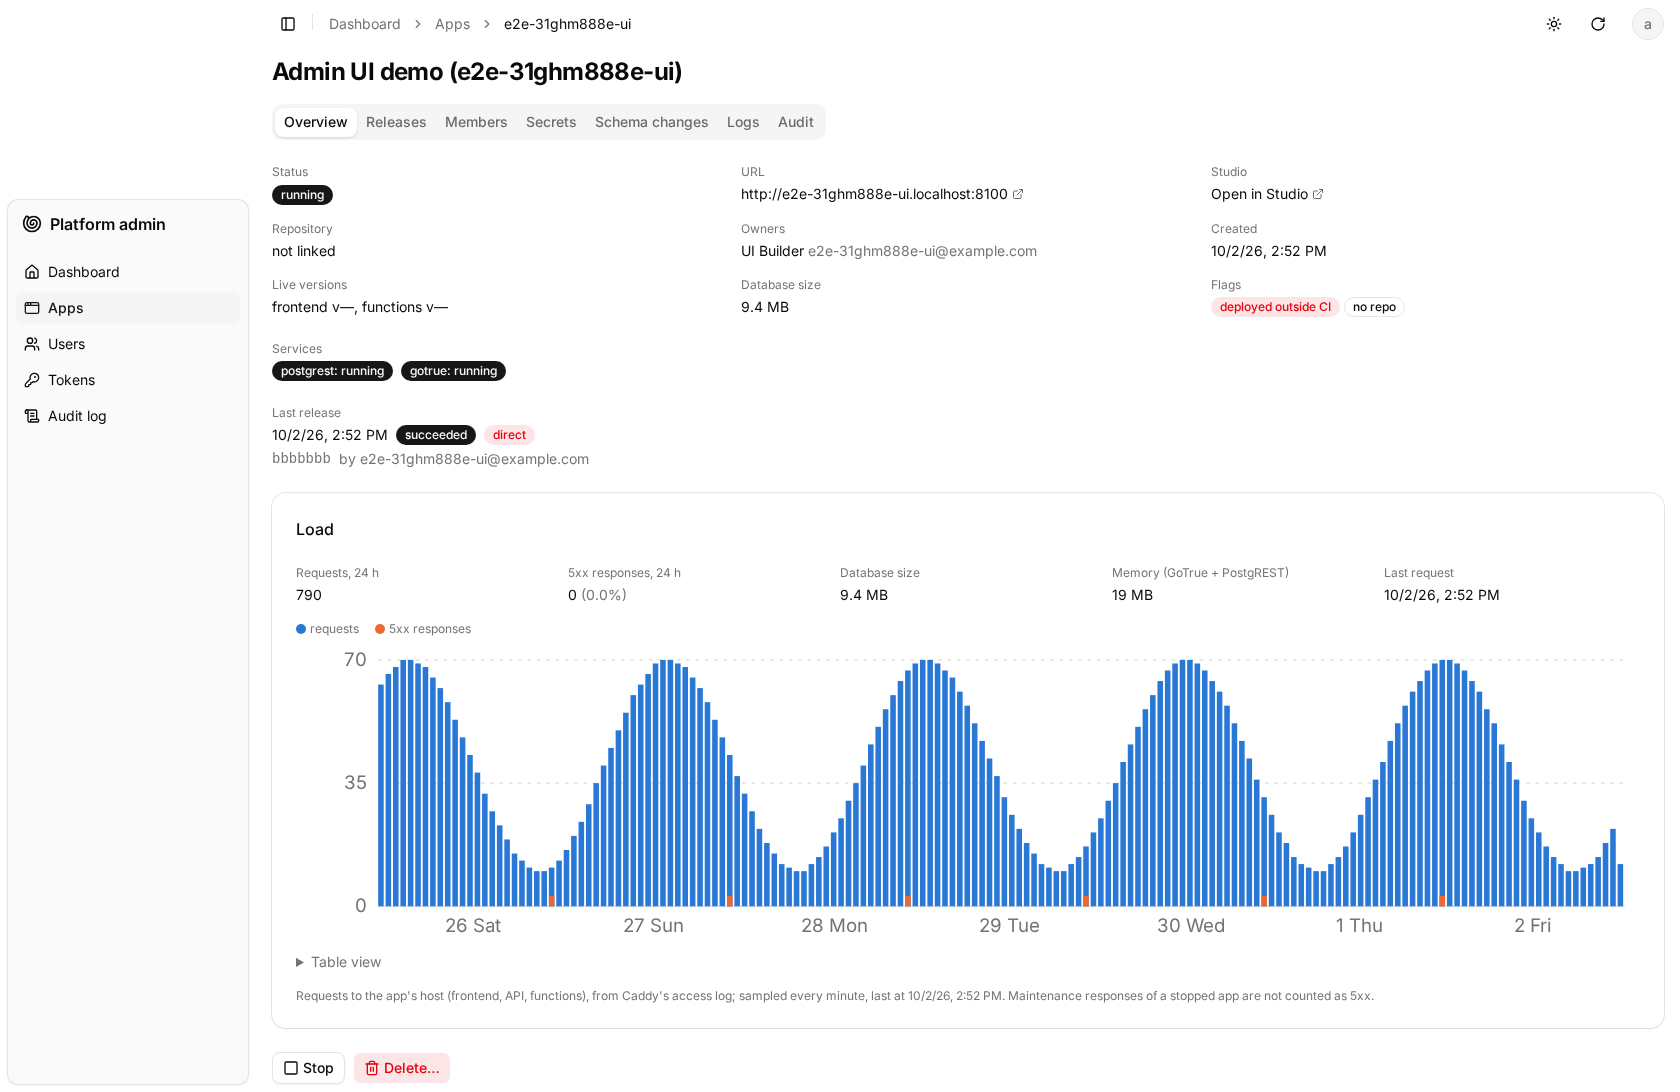The width and height of the screenshot is (1680, 1092).
Task: Select Audit log in the sidebar
Action: tap(128, 416)
